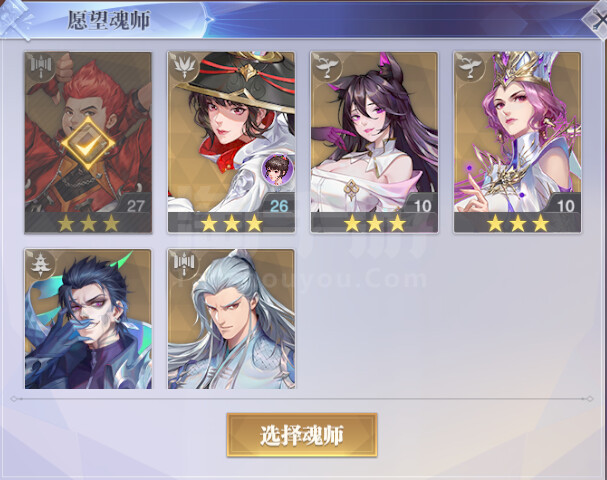Click the level 27 badge on red-haired card

coord(135,205)
